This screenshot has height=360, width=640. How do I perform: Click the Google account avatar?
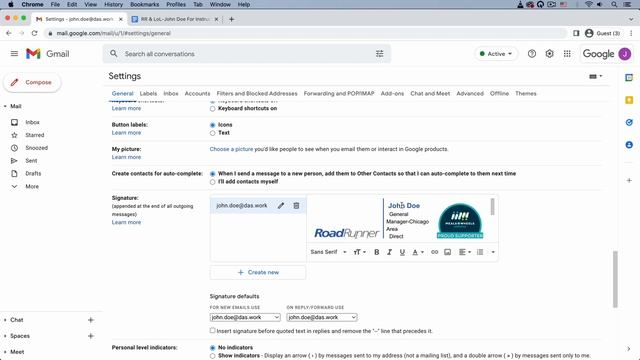(x=624, y=53)
